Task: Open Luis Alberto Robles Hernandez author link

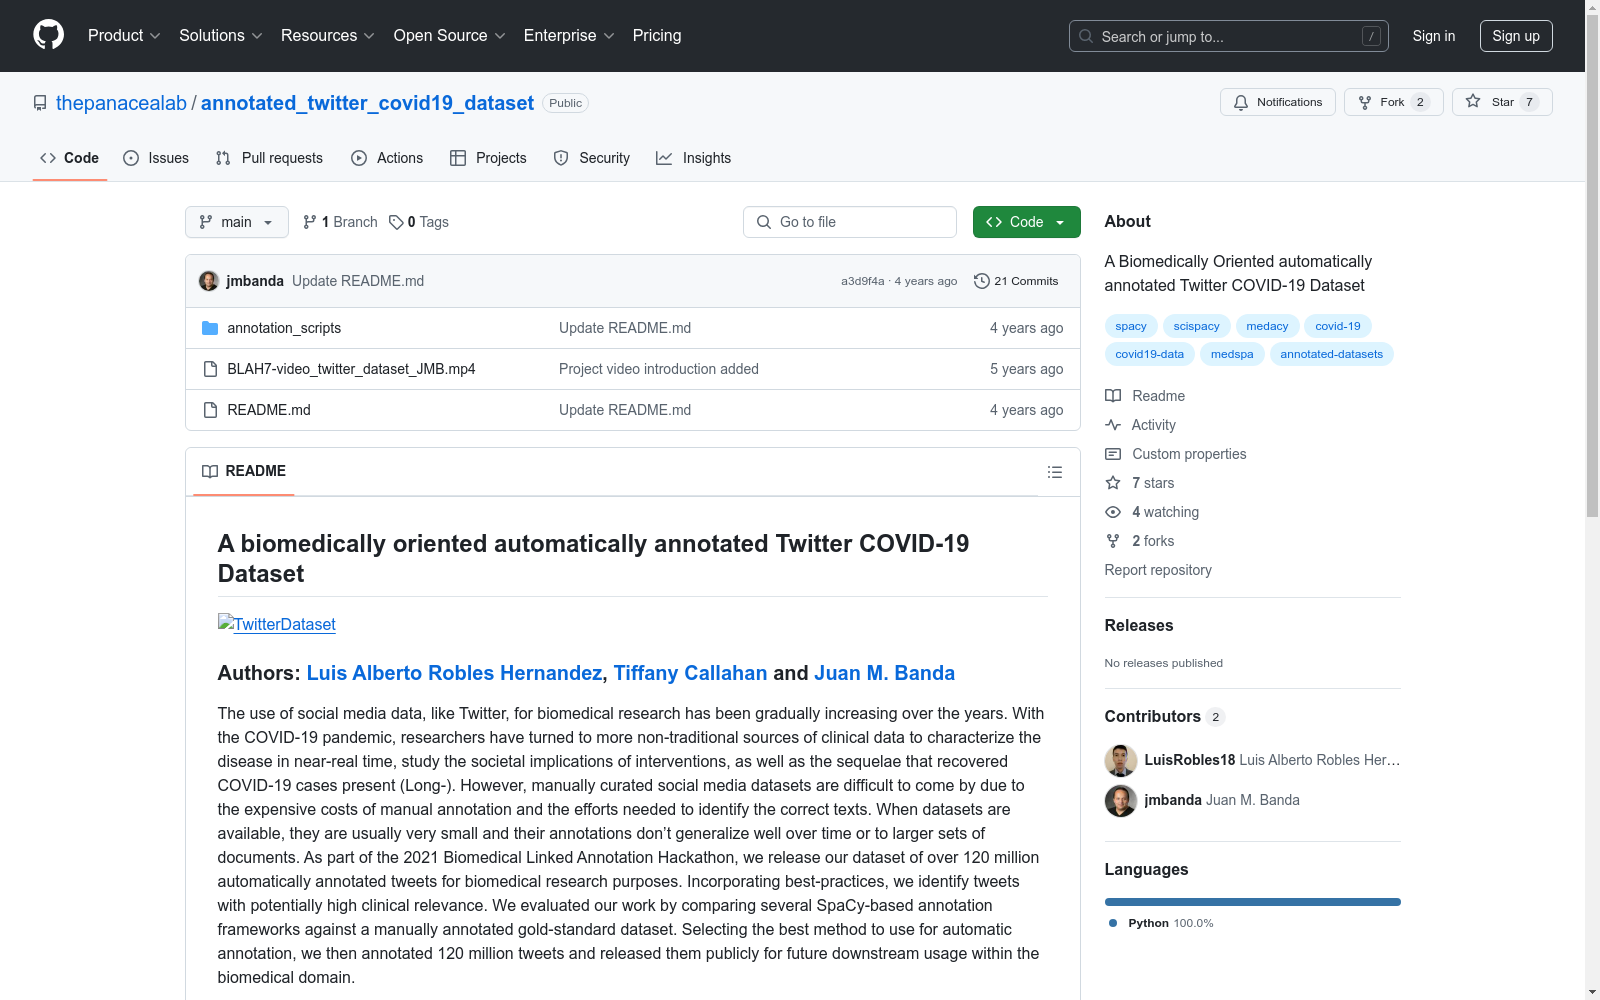Action: [x=454, y=673]
